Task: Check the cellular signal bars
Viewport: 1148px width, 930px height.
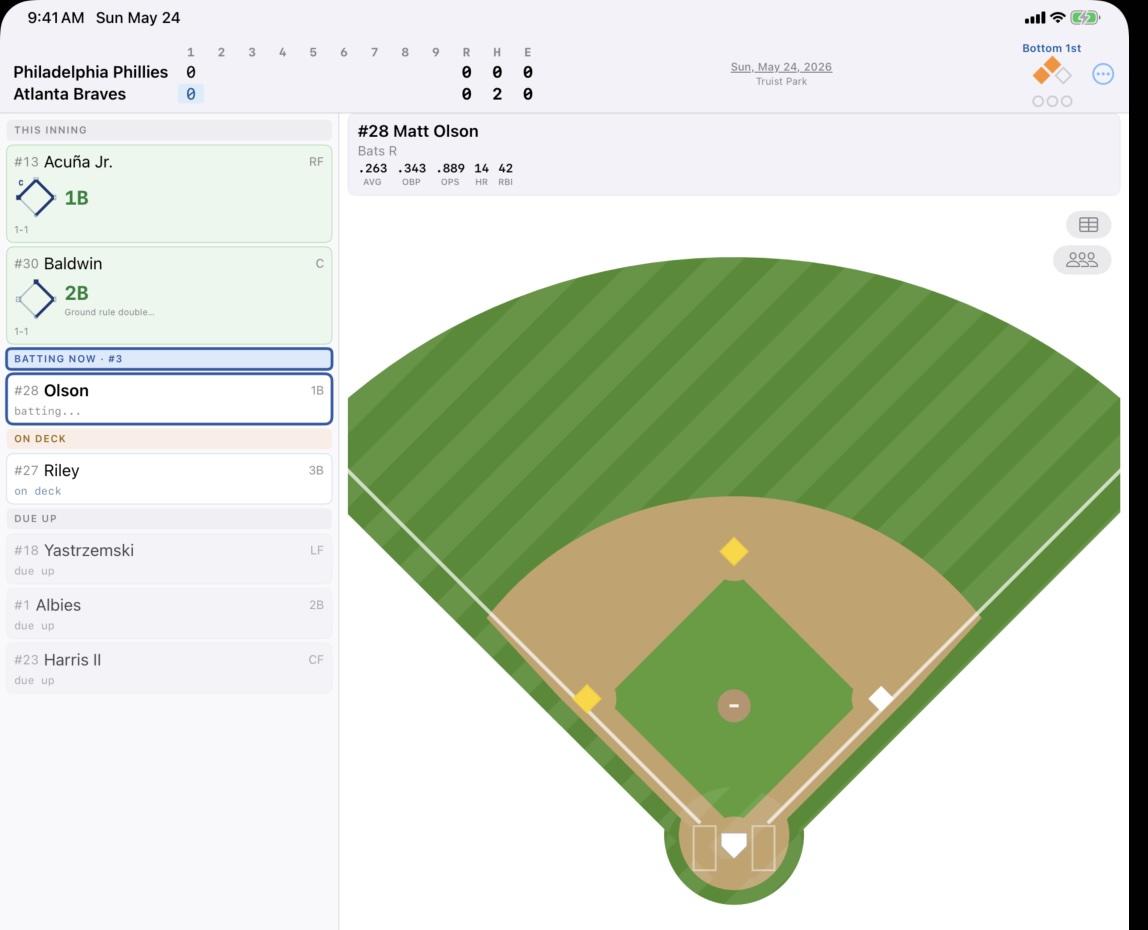Action: [1035, 18]
